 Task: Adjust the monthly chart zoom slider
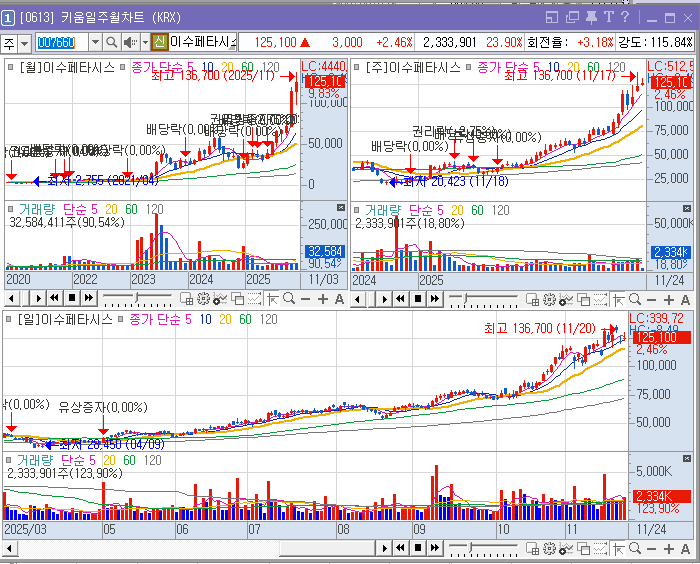pyautogui.click(x=138, y=297)
